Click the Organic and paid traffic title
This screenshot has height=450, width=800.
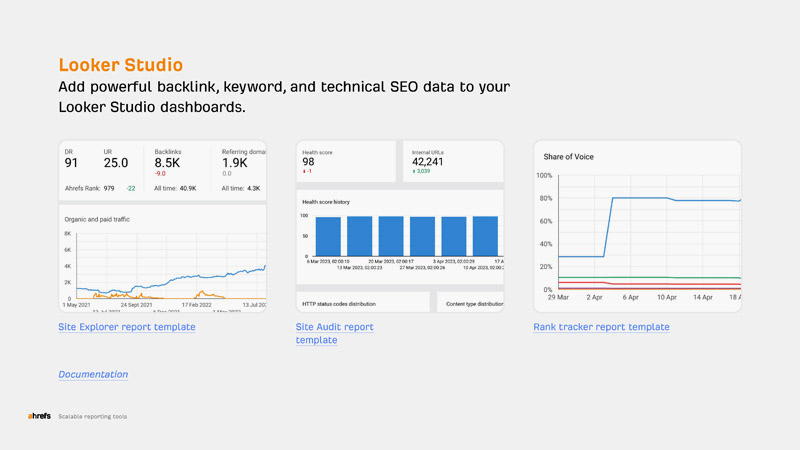[97, 219]
